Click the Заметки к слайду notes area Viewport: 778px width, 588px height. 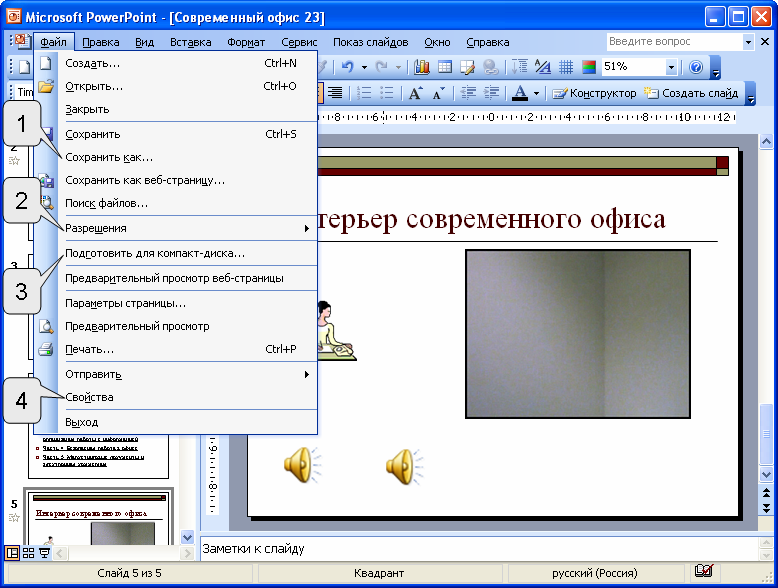(x=479, y=548)
